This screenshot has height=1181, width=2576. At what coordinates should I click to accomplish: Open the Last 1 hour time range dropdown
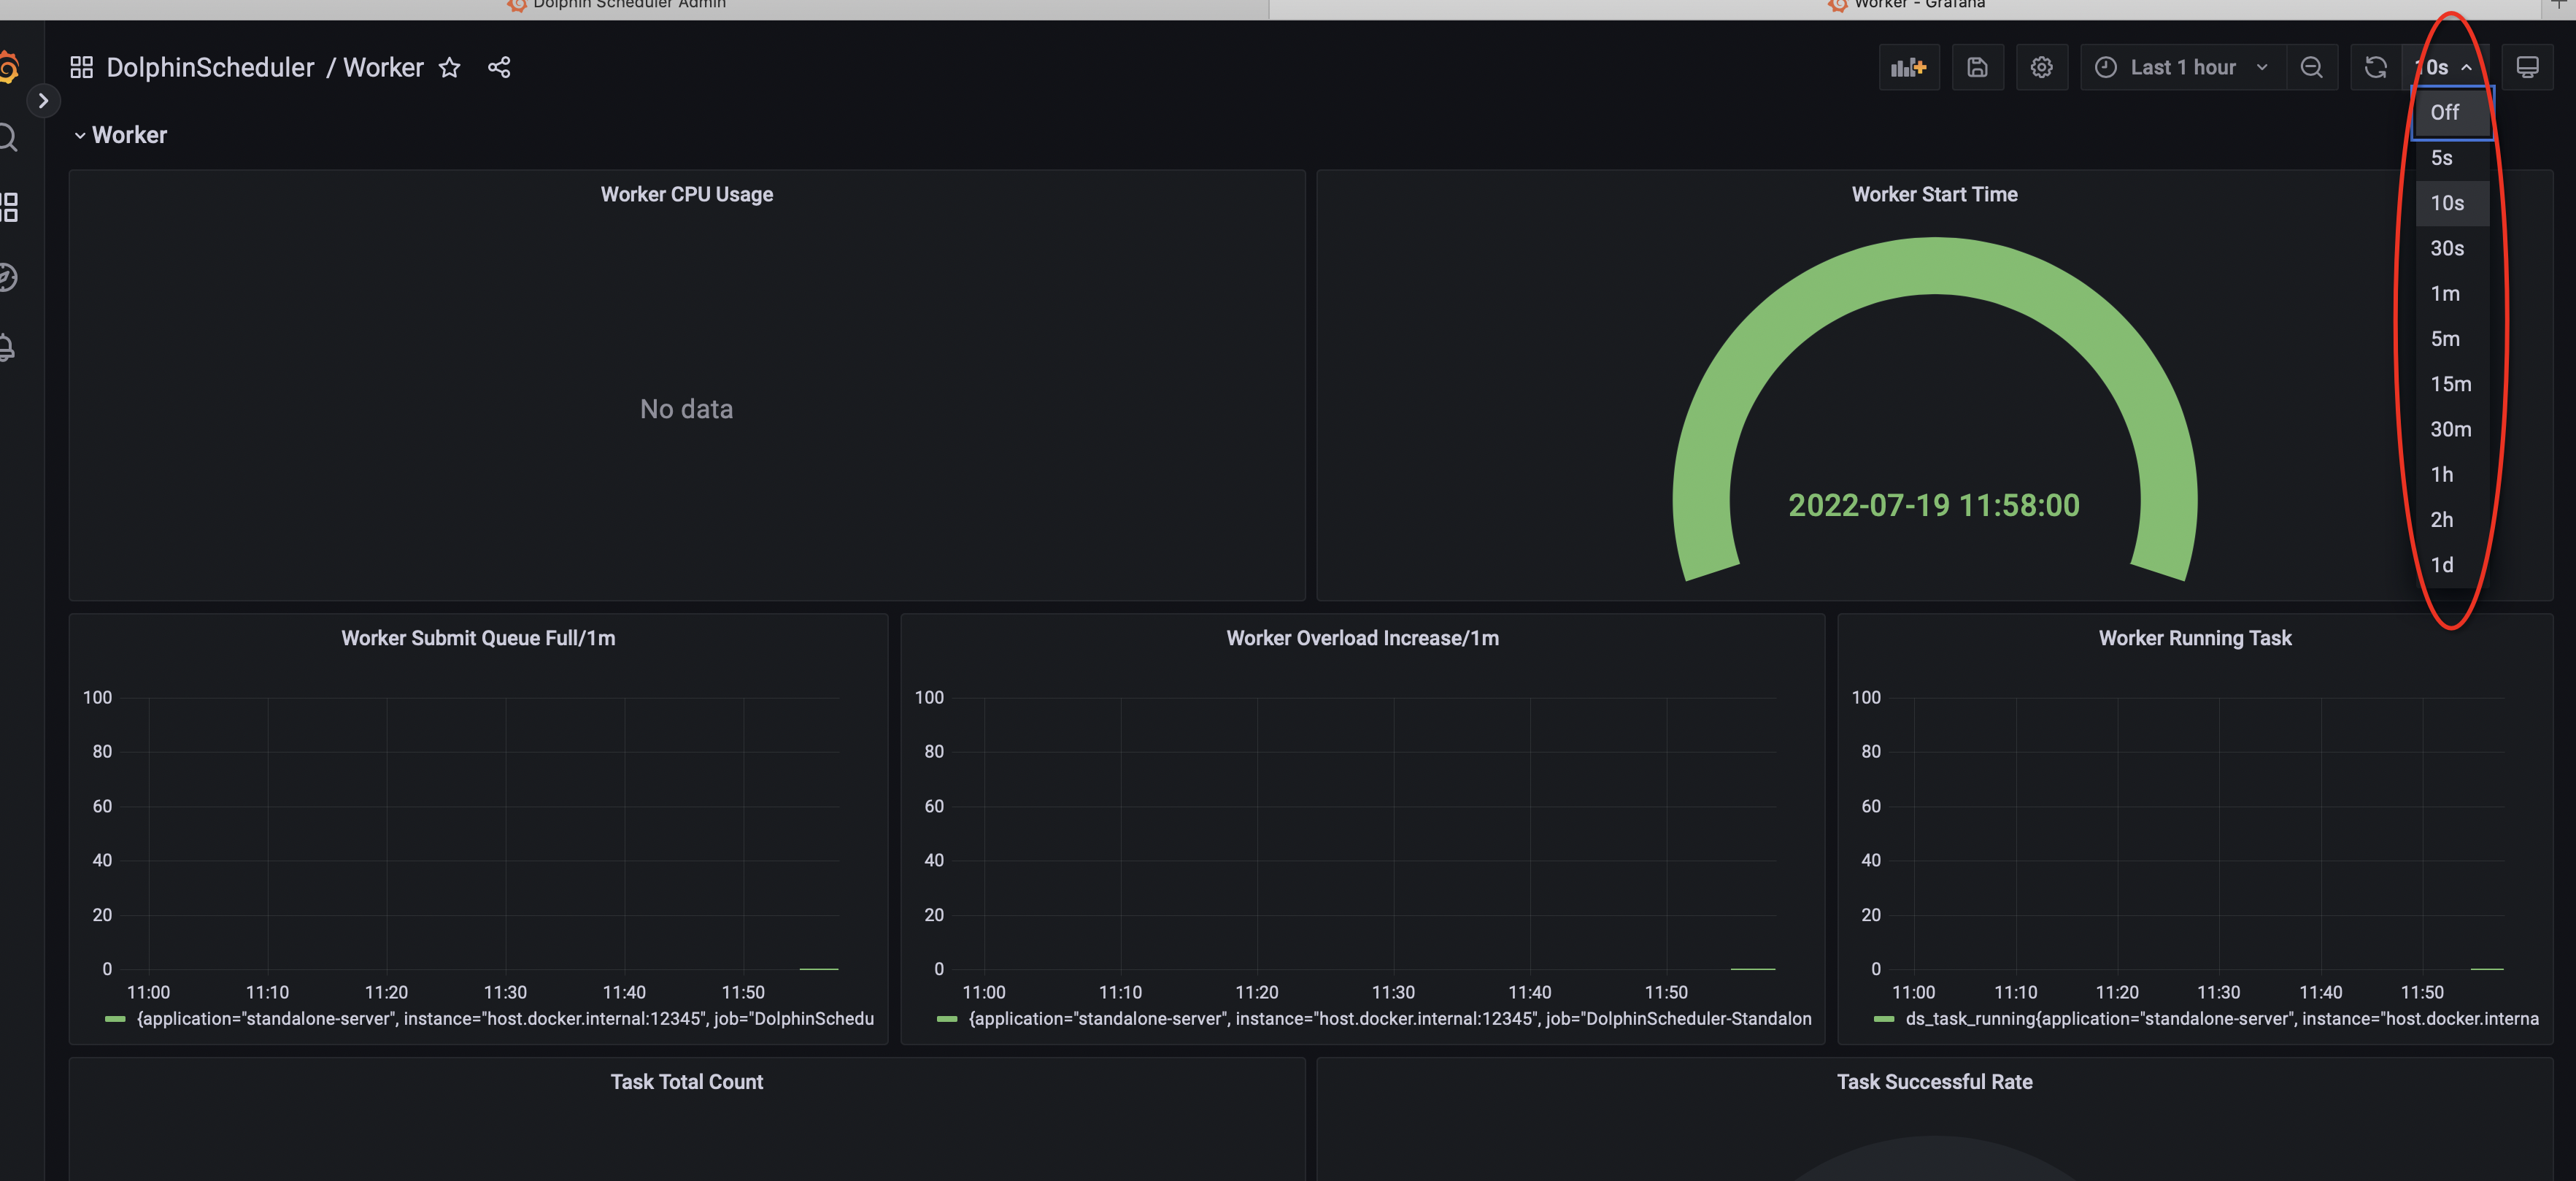click(x=2182, y=67)
